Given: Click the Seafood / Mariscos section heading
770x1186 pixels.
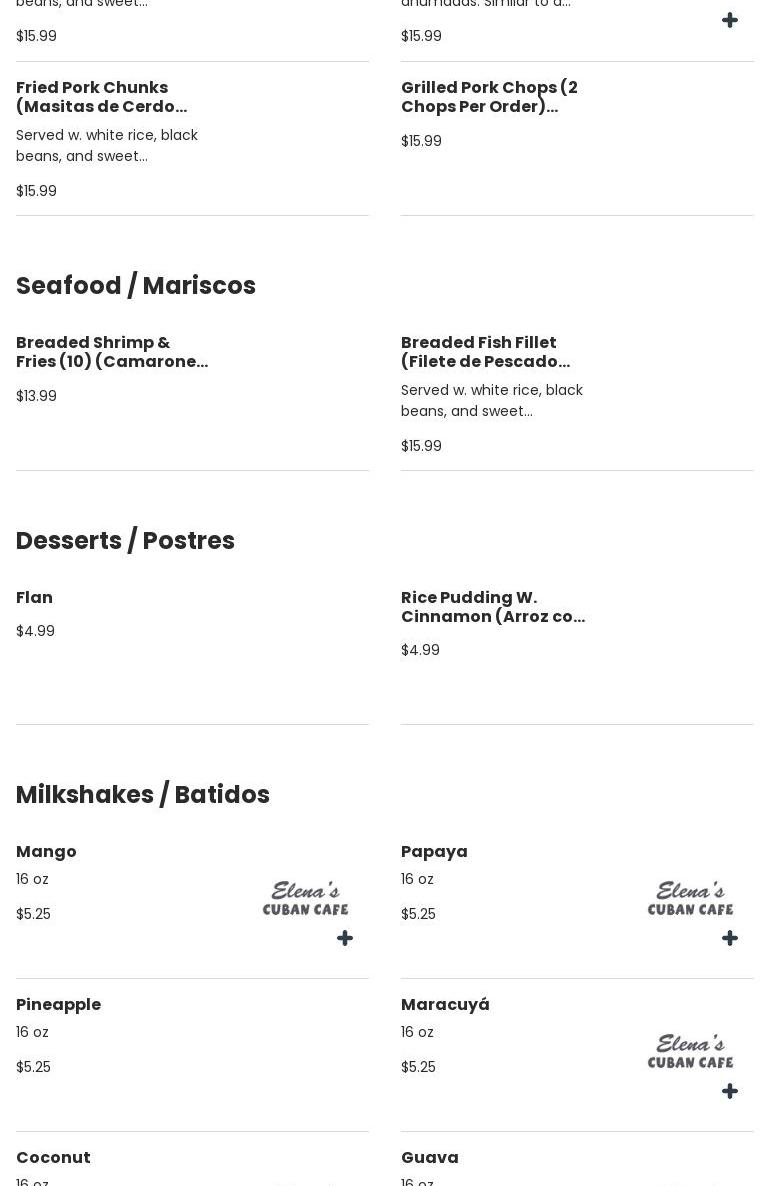Looking at the screenshot, I should point(136,286).
